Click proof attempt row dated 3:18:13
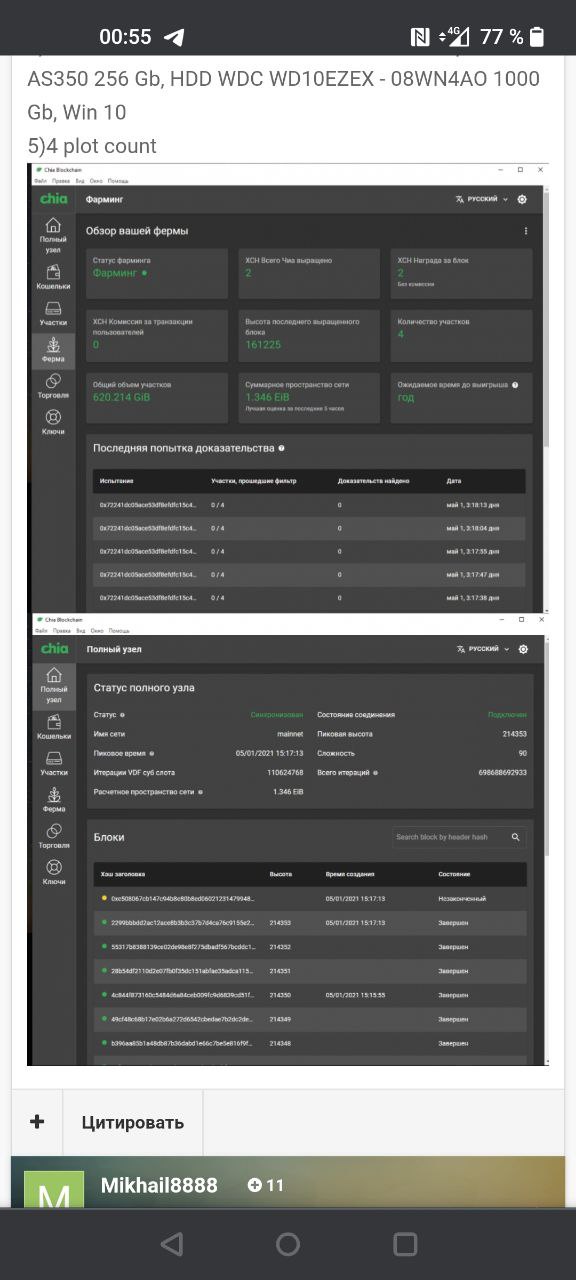This screenshot has height=1280, width=576. 310,505
